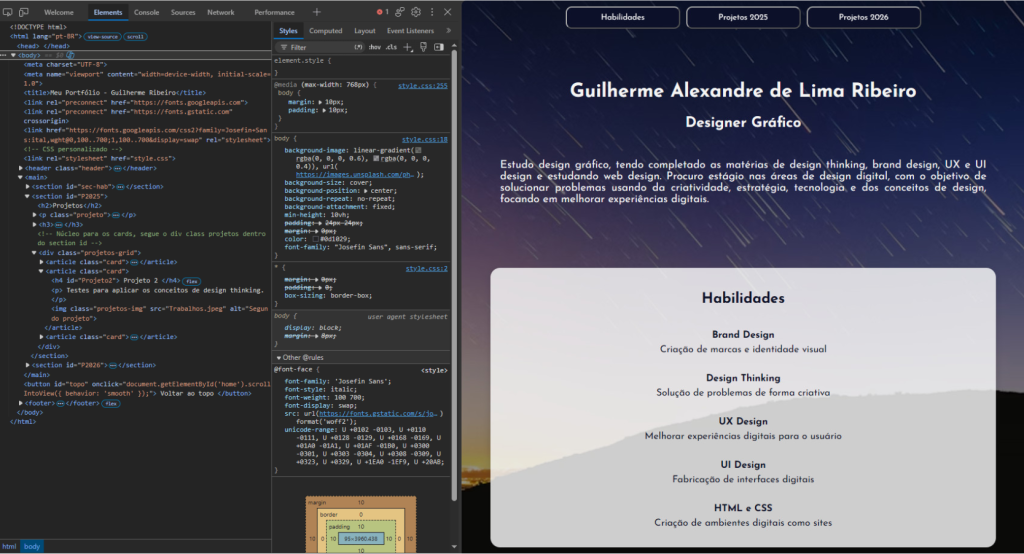Click the flex badge beside Projeto2 h4
The width and height of the screenshot is (1024, 554).
point(191,281)
